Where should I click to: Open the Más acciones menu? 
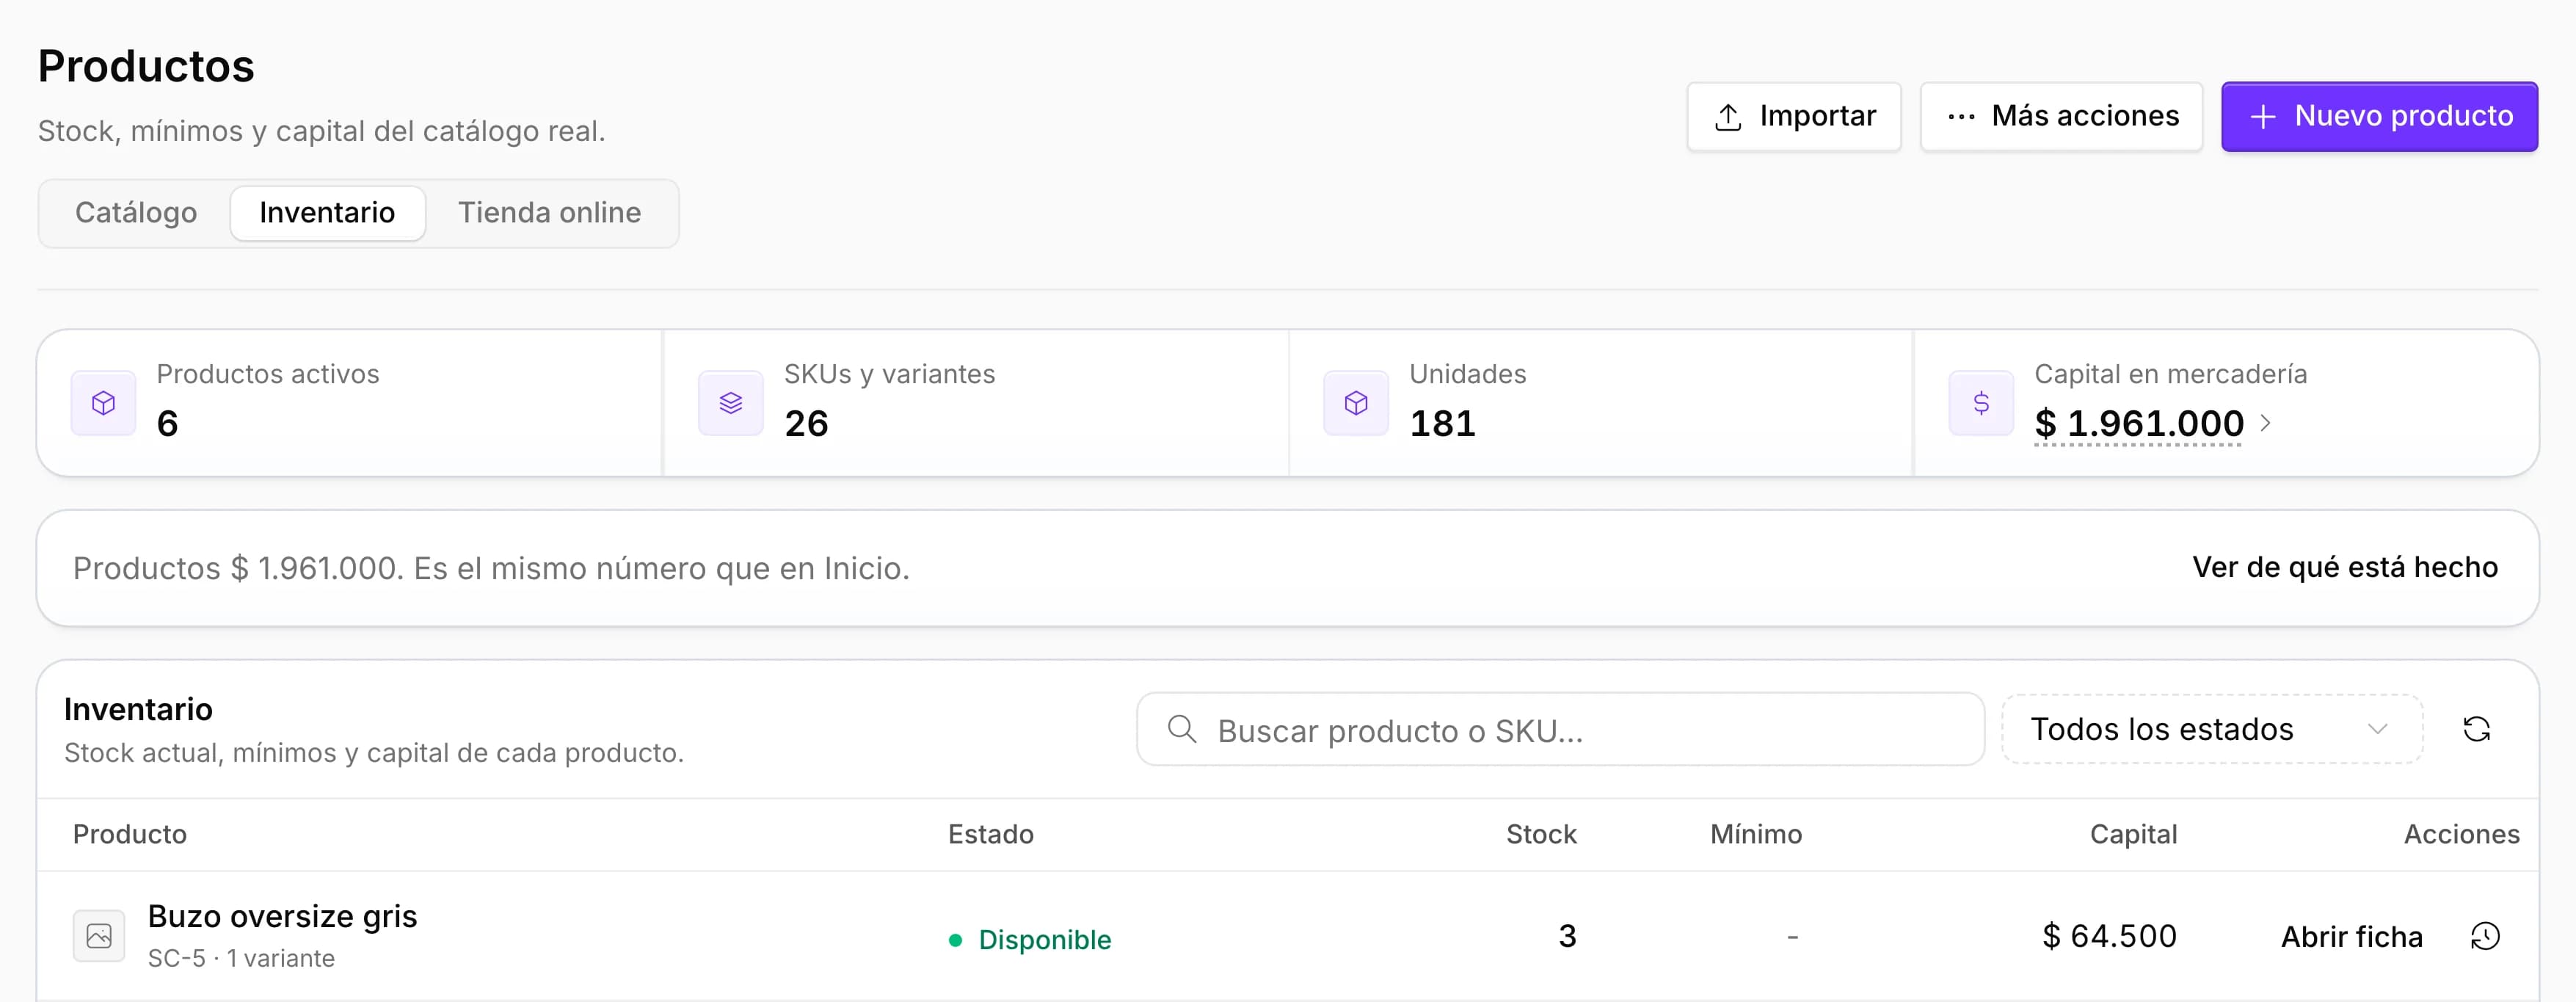click(2061, 116)
